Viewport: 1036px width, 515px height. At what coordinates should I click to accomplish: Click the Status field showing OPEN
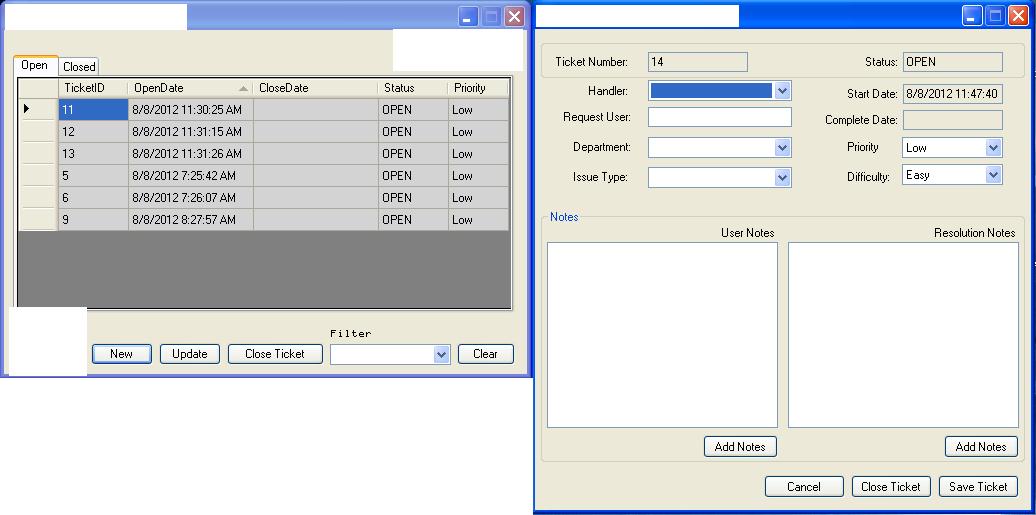pos(953,62)
